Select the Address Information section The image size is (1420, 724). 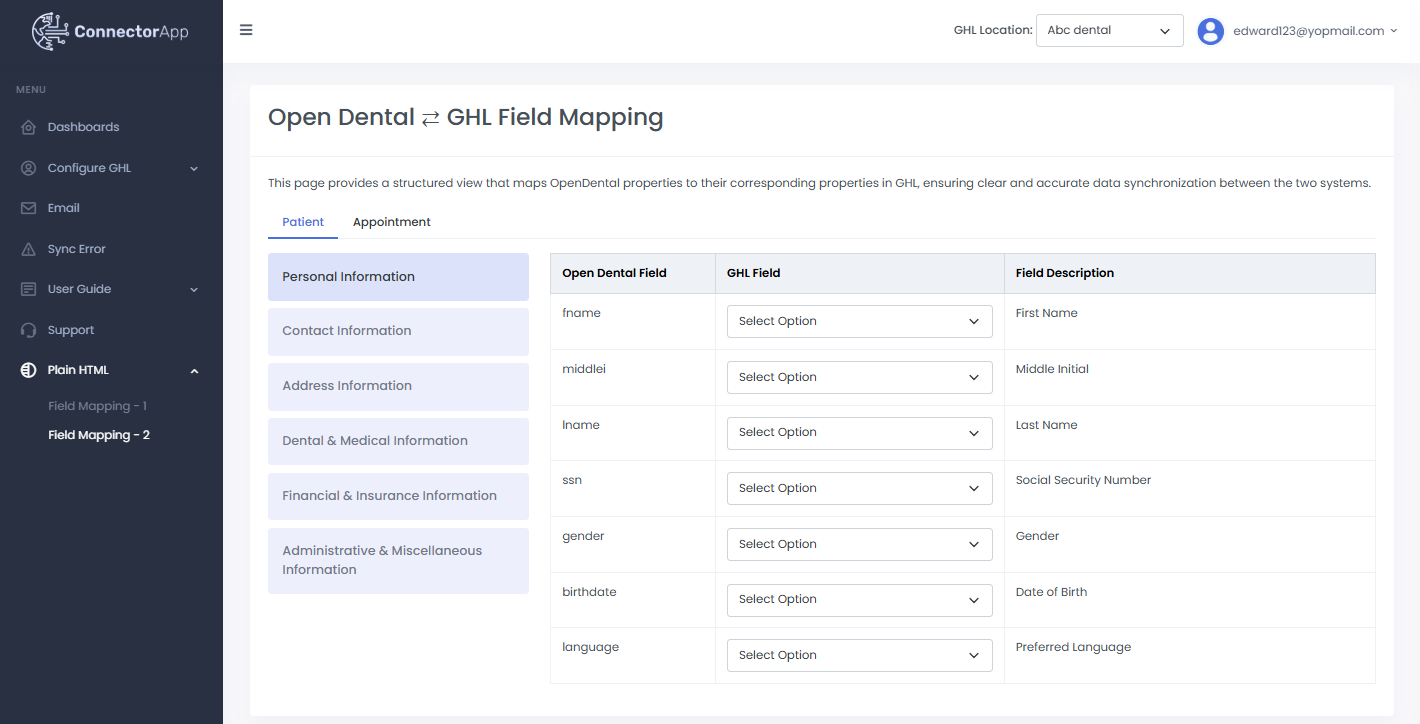point(398,386)
